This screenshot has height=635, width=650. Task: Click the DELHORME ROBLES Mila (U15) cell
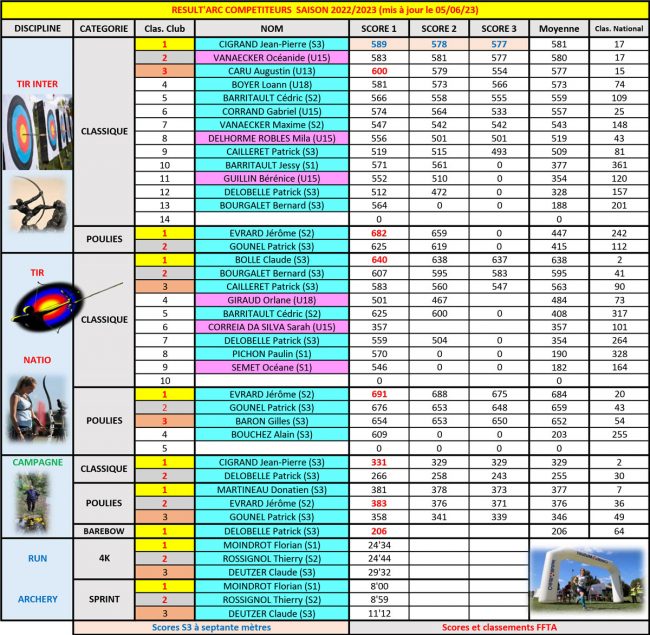(272, 138)
